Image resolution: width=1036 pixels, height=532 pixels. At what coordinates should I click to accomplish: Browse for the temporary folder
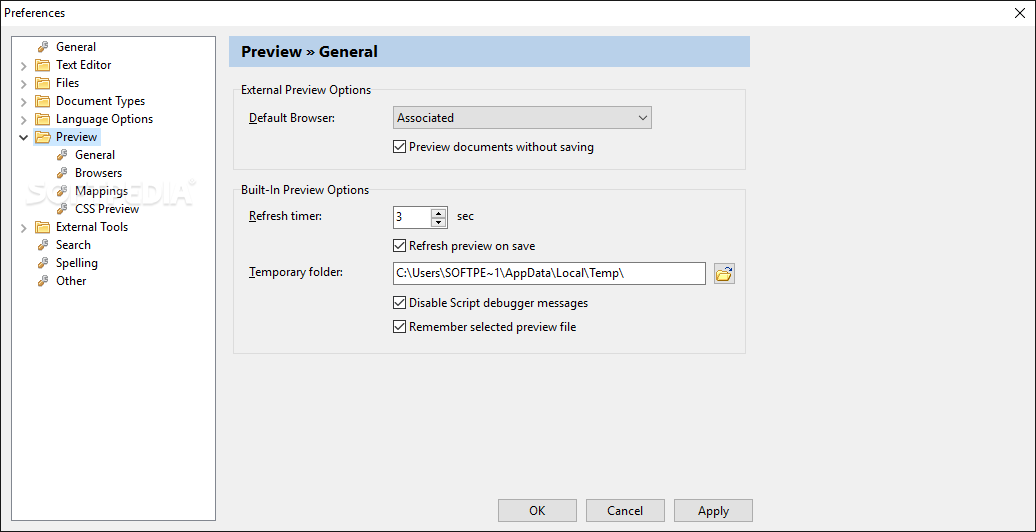[725, 274]
